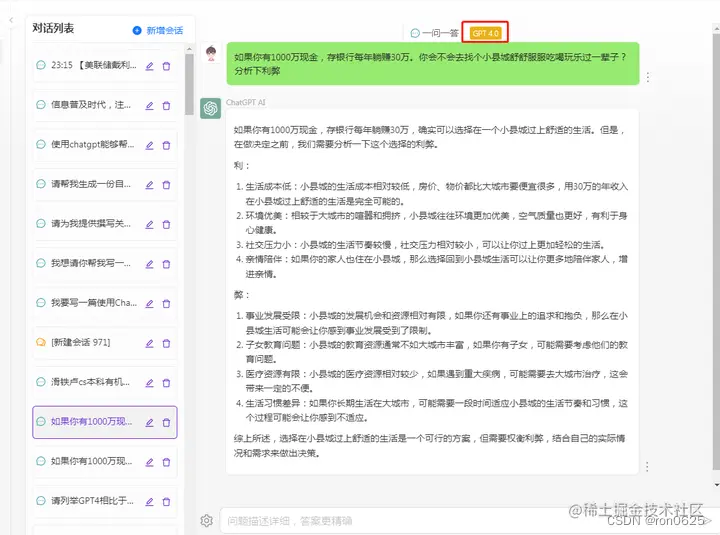Rename the 请帮我生成一份自 conversation
This screenshot has height=535, width=720.
tap(149, 185)
